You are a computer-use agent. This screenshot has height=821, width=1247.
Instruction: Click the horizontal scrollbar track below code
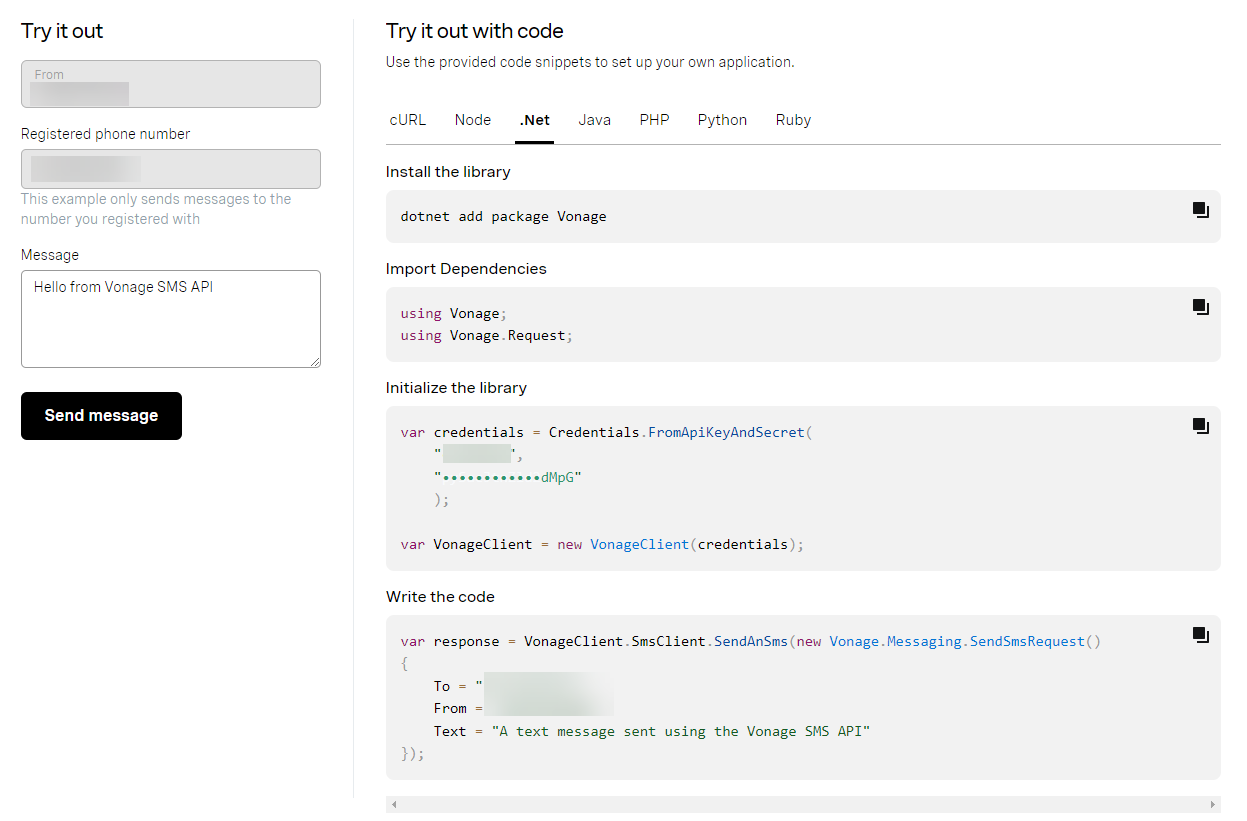coord(803,804)
